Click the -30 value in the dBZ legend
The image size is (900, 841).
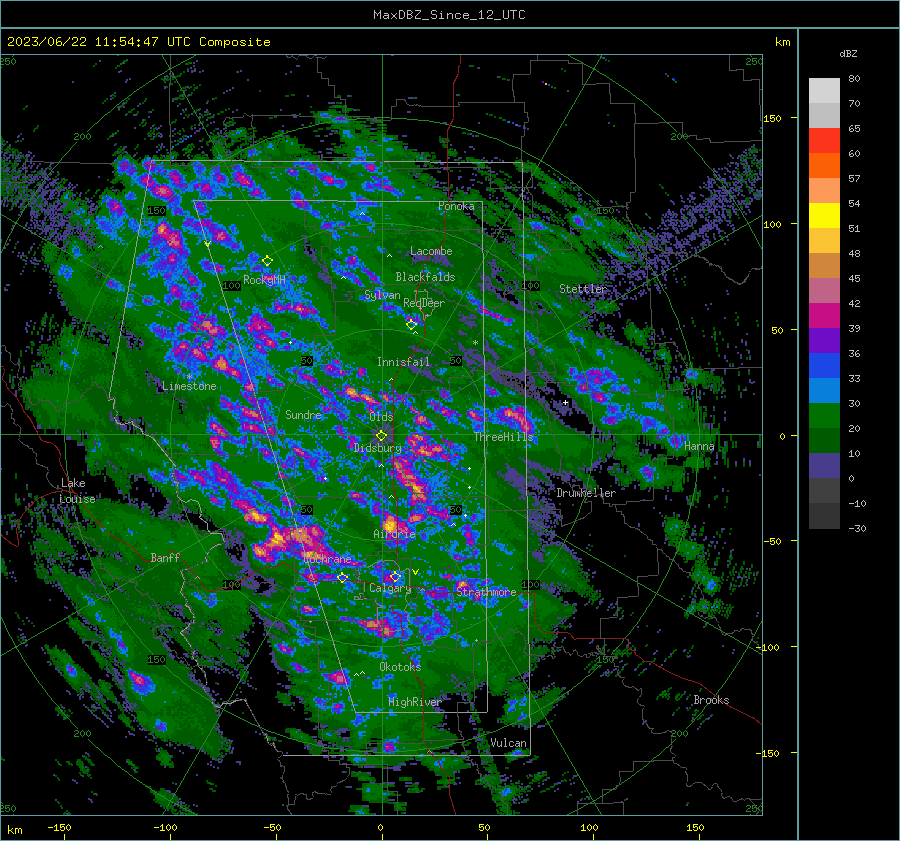click(857, 528)
